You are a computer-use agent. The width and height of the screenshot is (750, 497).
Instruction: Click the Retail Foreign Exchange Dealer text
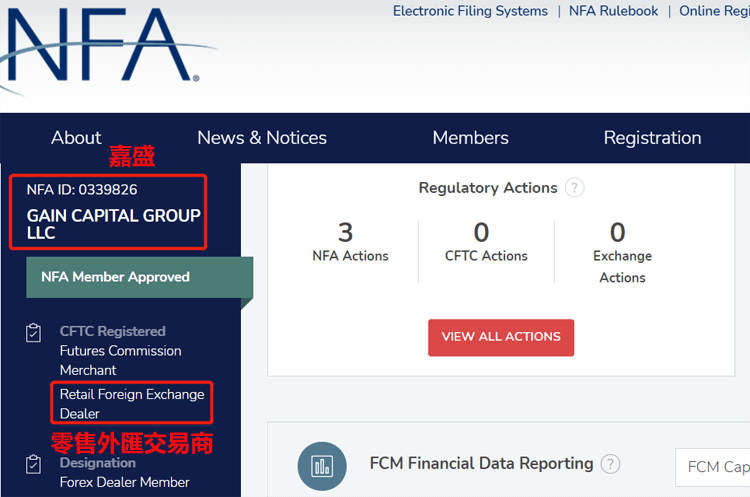point(131,403)
